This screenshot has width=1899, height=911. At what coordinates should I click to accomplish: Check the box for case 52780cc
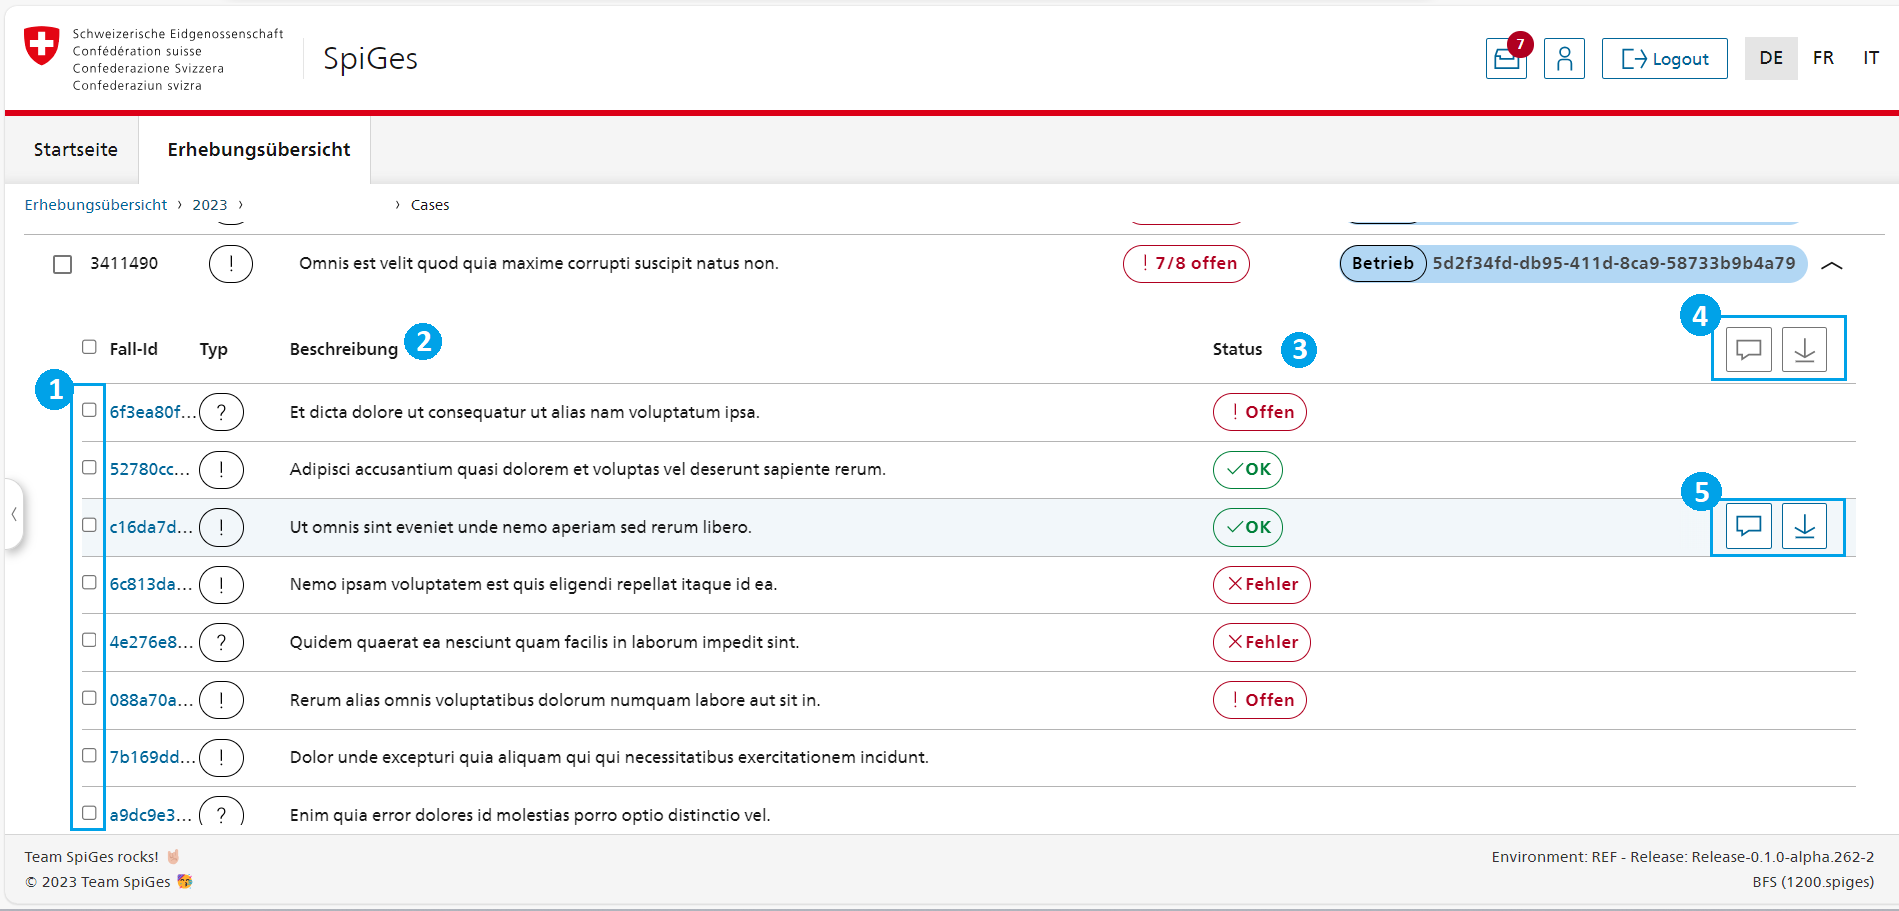(89, 467)
